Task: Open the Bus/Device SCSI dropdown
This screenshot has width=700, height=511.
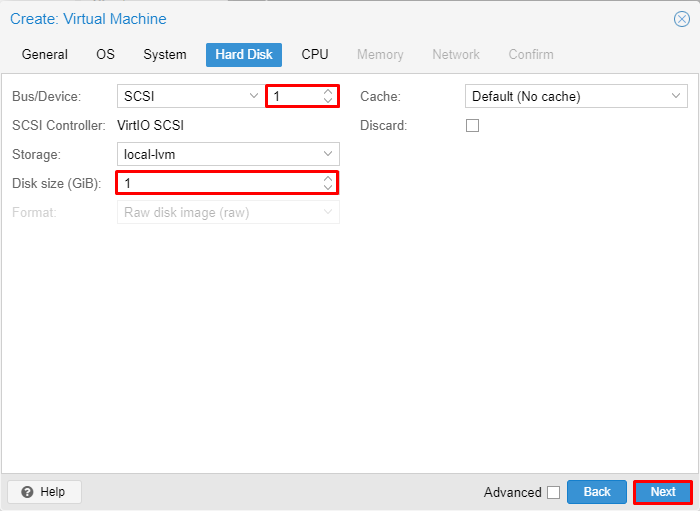Action: point(254,96)
